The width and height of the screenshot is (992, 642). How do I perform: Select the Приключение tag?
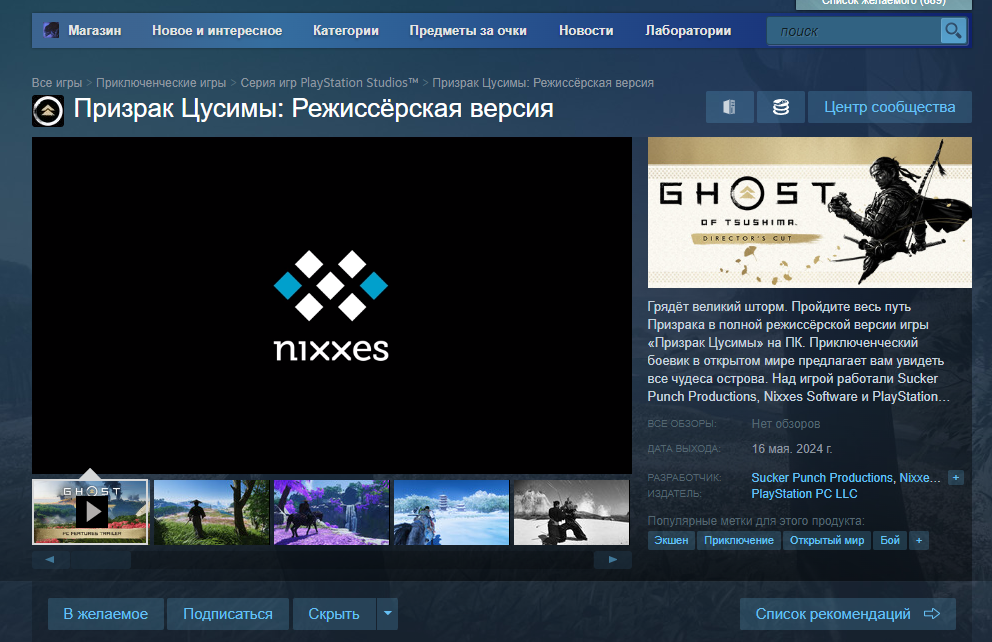point(739,540)
